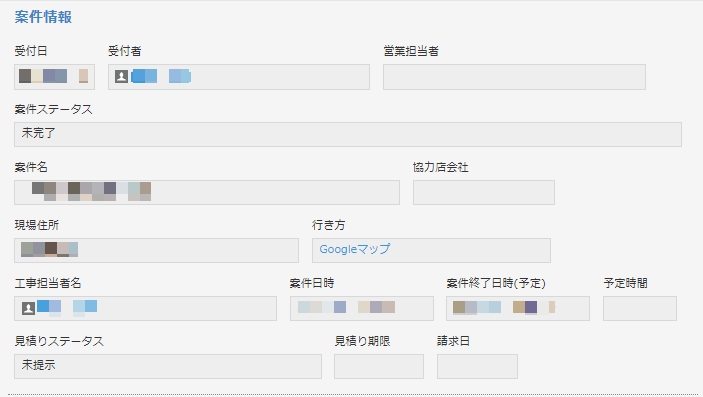Click the 行き方 field box
The height and width of the screenshot is (397, 703).
(431, 250)
